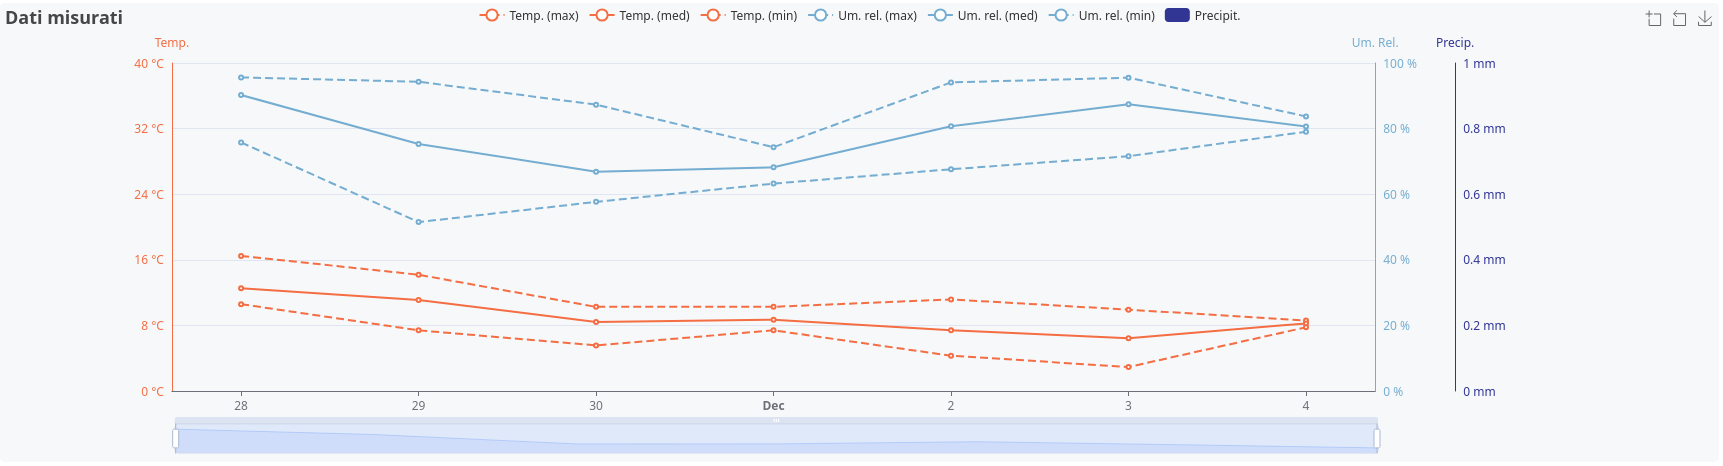
Task: Click the top drag grip of the zoom slider
Action: tap(776, 421)
